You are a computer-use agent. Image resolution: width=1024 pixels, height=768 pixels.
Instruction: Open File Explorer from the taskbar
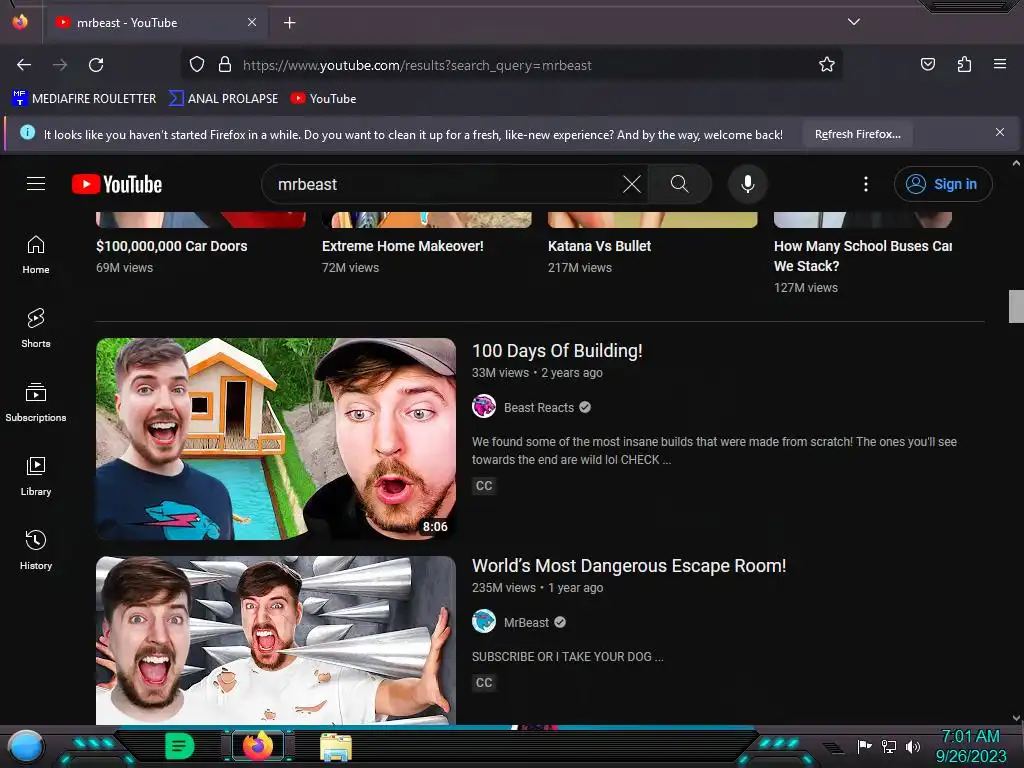click(x=336, y=746)
